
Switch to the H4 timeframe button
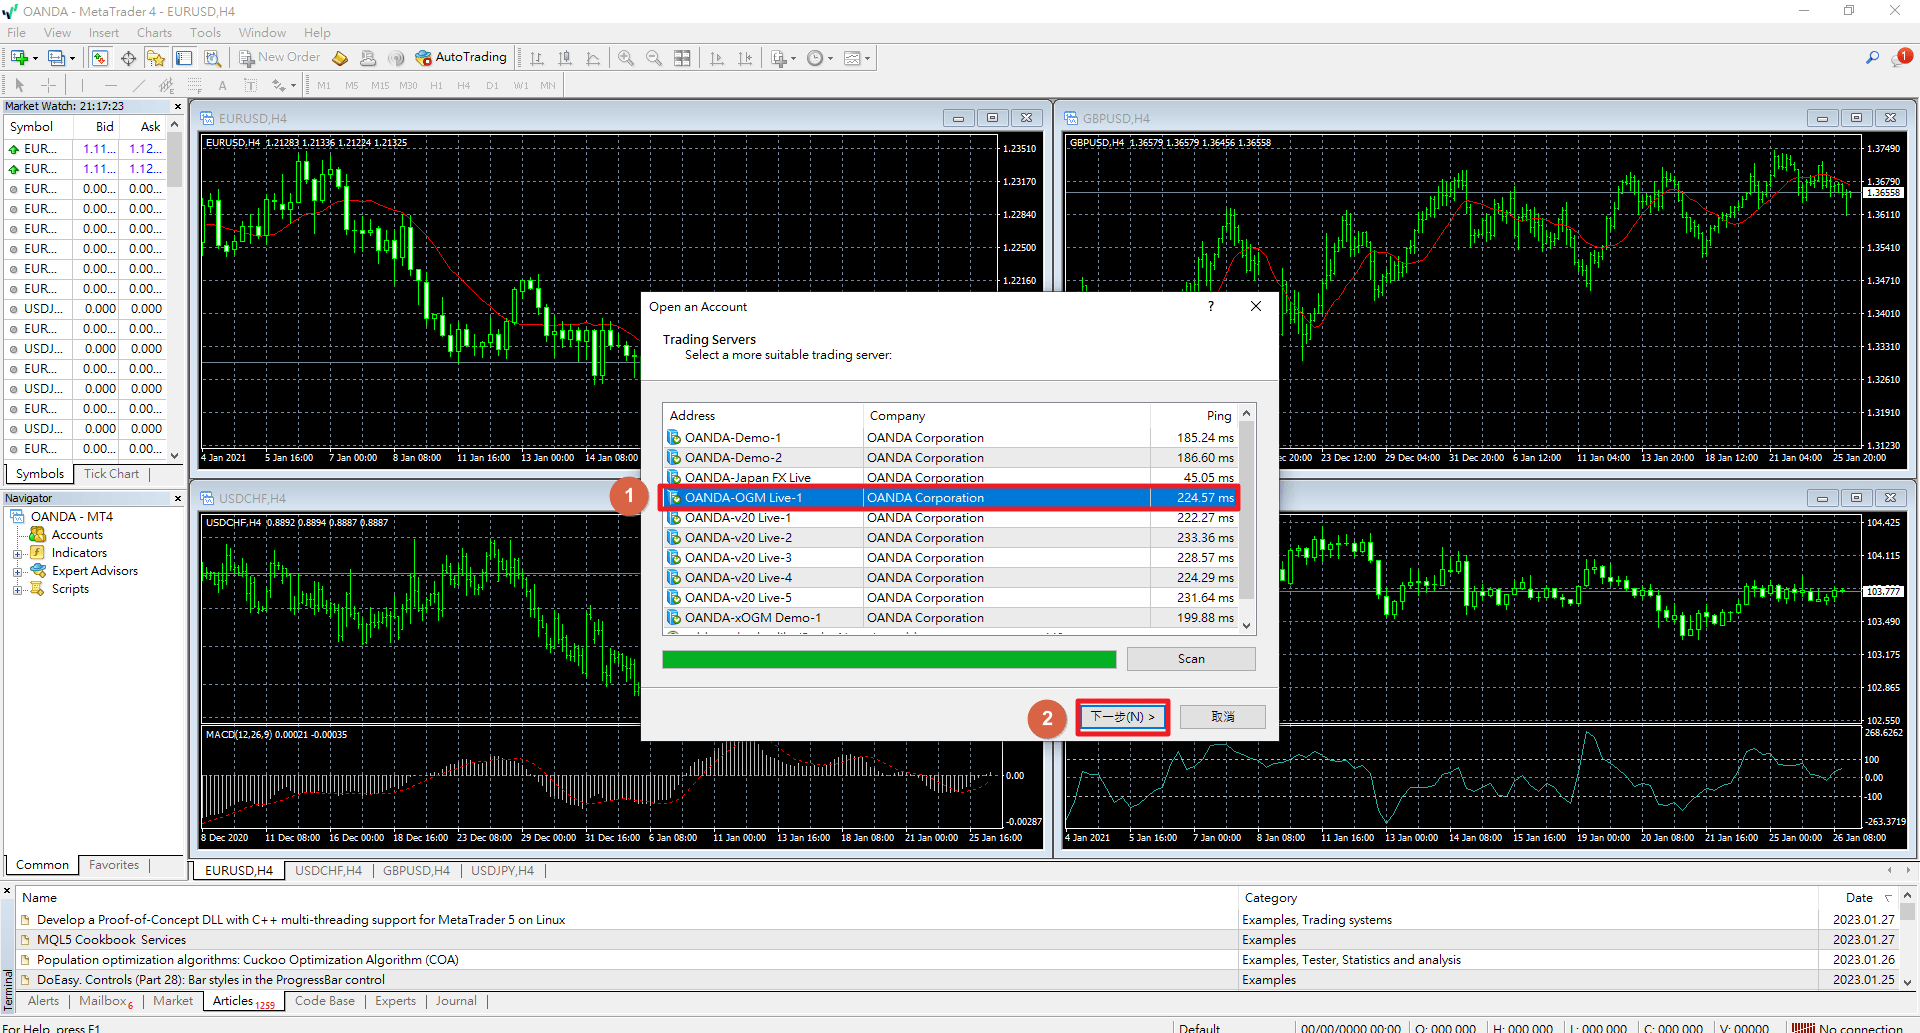pos(464,85)
